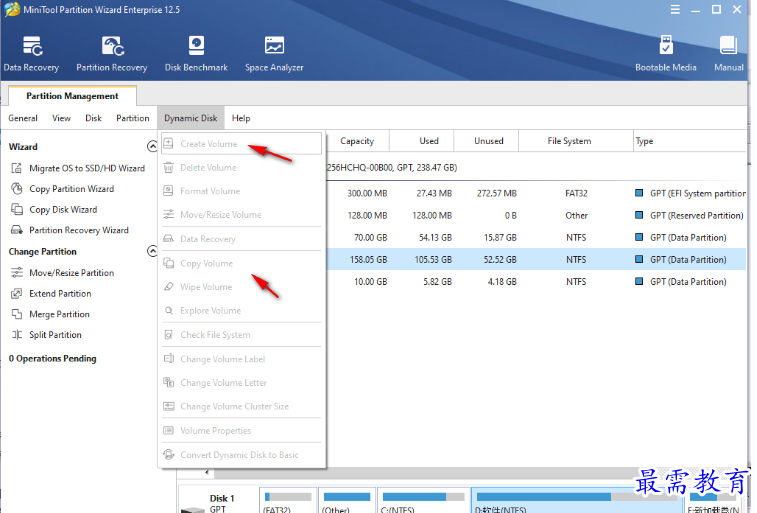This screenshot has width=757, height=513.
Task: Click the Extend Partition link
Action: (x=60, y=293)
